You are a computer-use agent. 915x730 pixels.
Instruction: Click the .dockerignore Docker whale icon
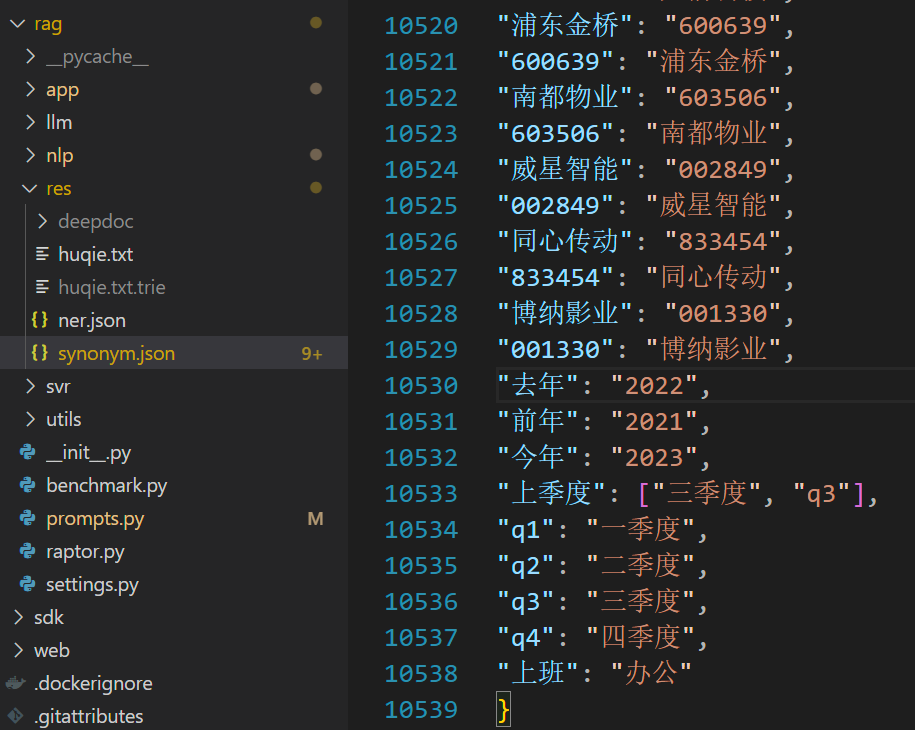16,683
